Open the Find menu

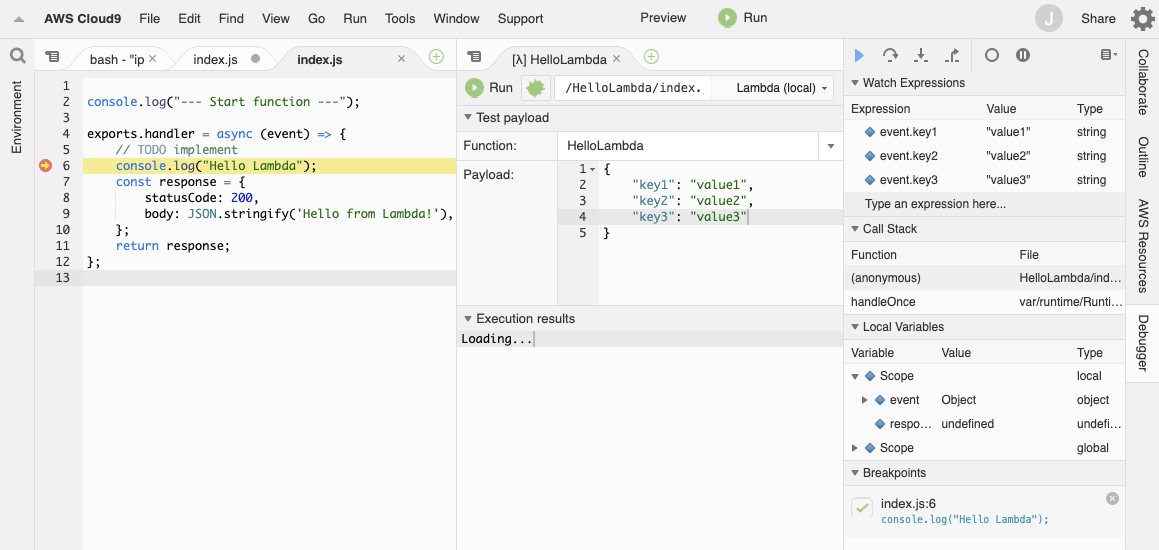point(231,18)
